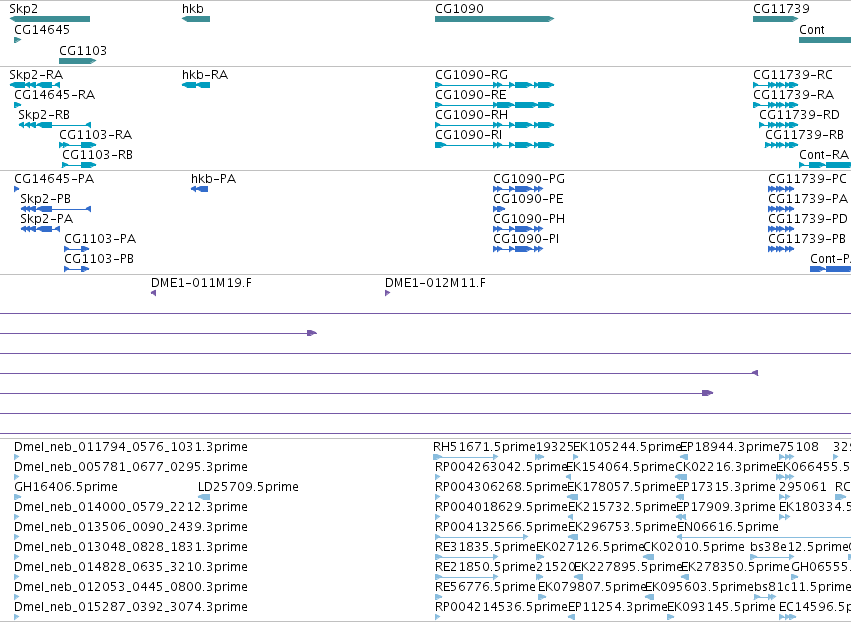Viewport: 851px width, 622px height.
Task: Click EST EN06616.5prime label
Action: pyautogui.click(x=727, y=528)
